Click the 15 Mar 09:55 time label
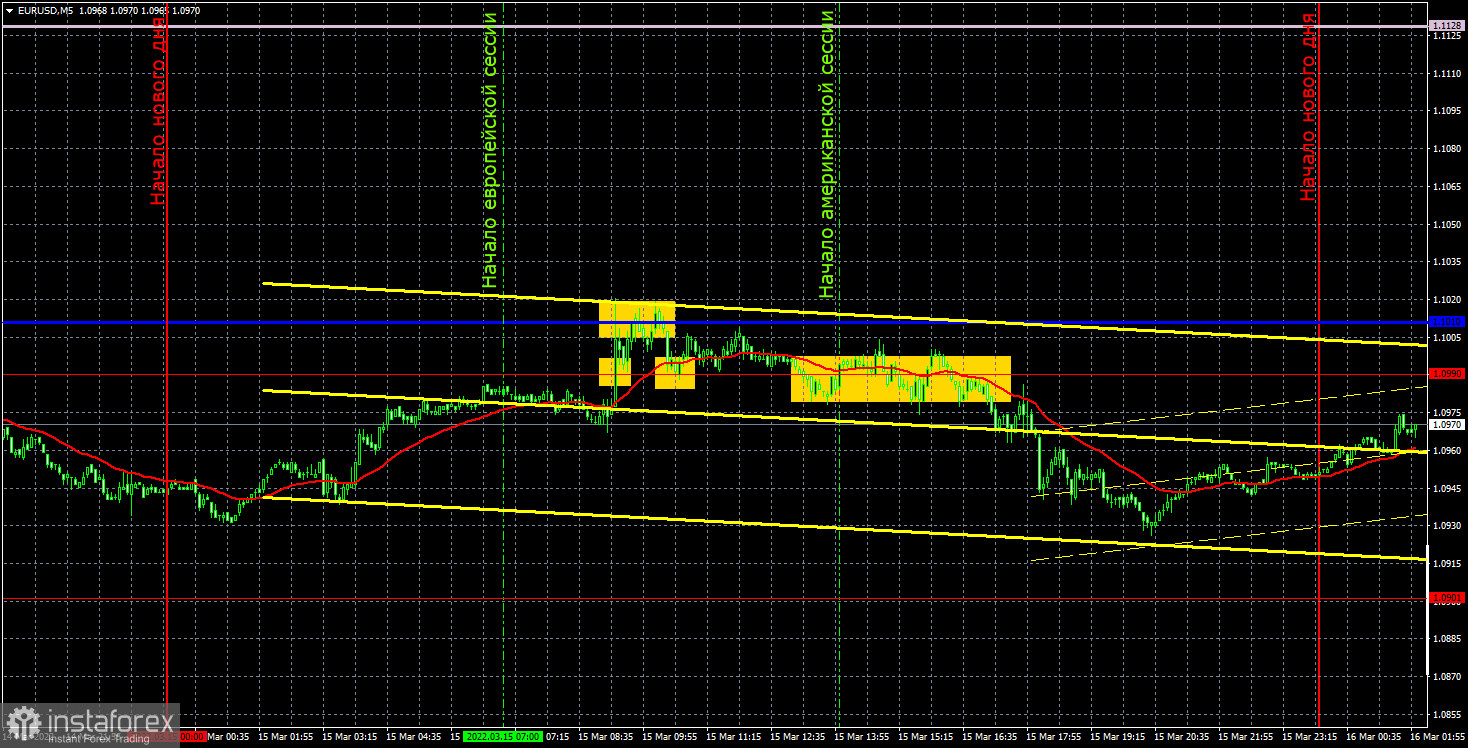 point(670,736)
